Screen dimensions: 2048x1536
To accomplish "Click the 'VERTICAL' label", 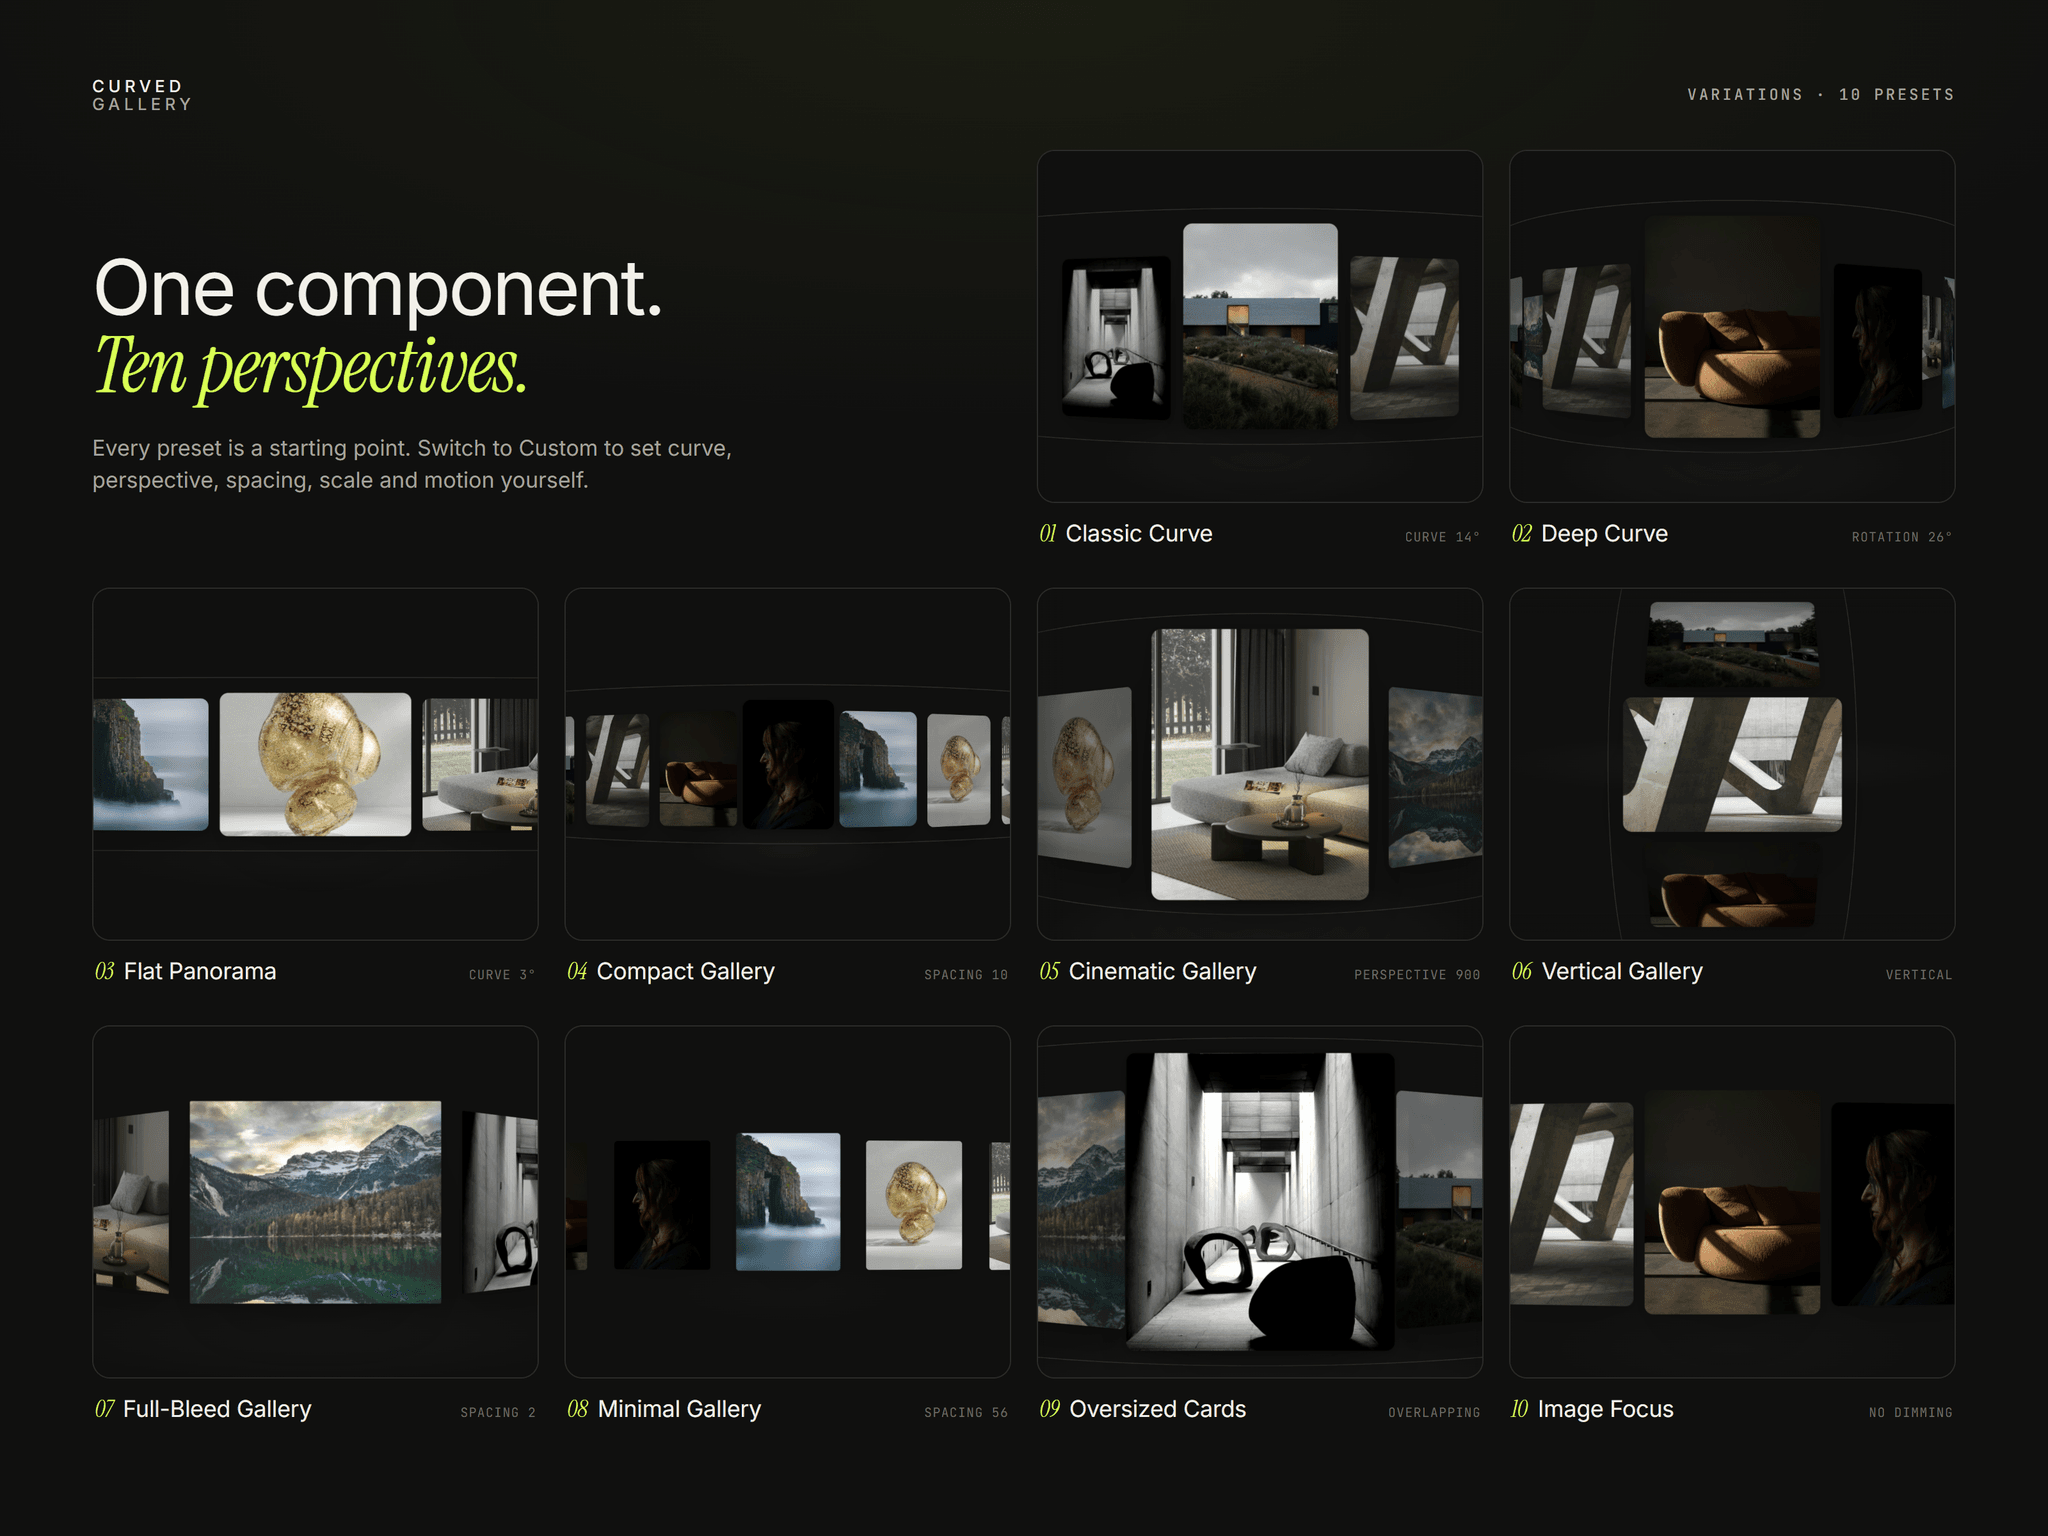I will point(1919,975).
